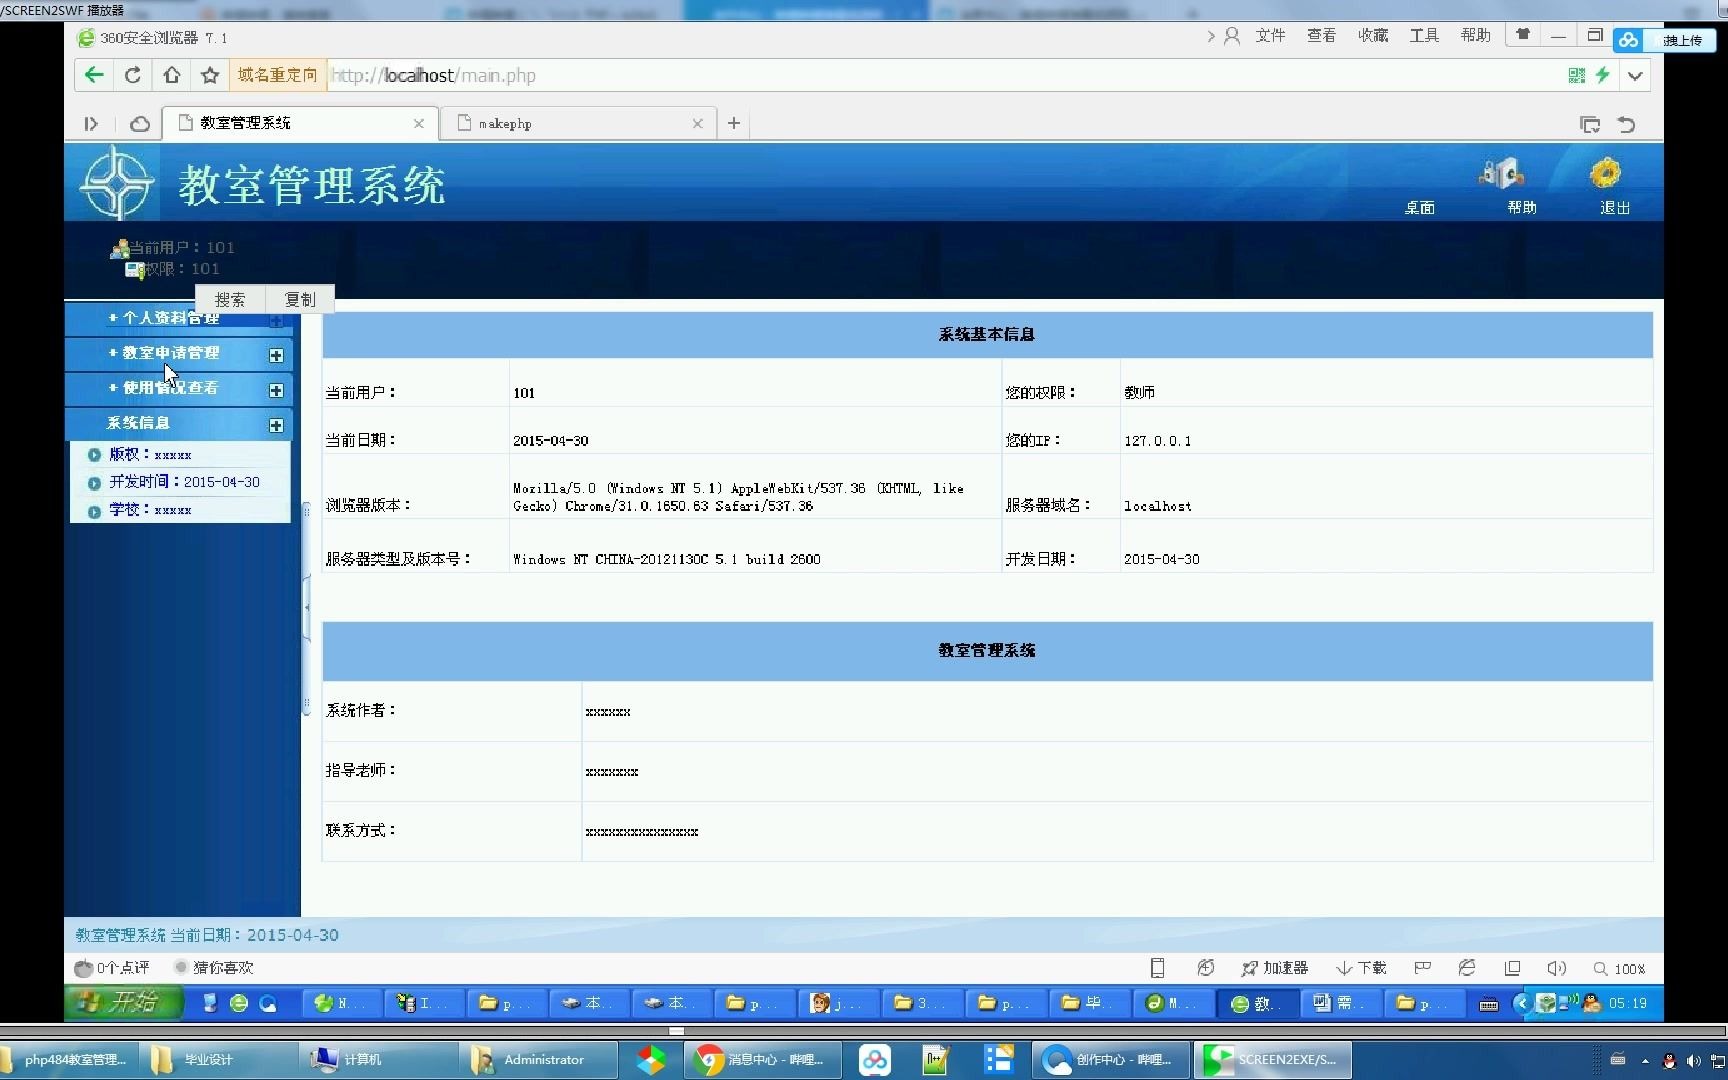Expand the 教室申请管理 sidebar section
Viewport: 1728px width, 1080px height.
coord(277,355)
